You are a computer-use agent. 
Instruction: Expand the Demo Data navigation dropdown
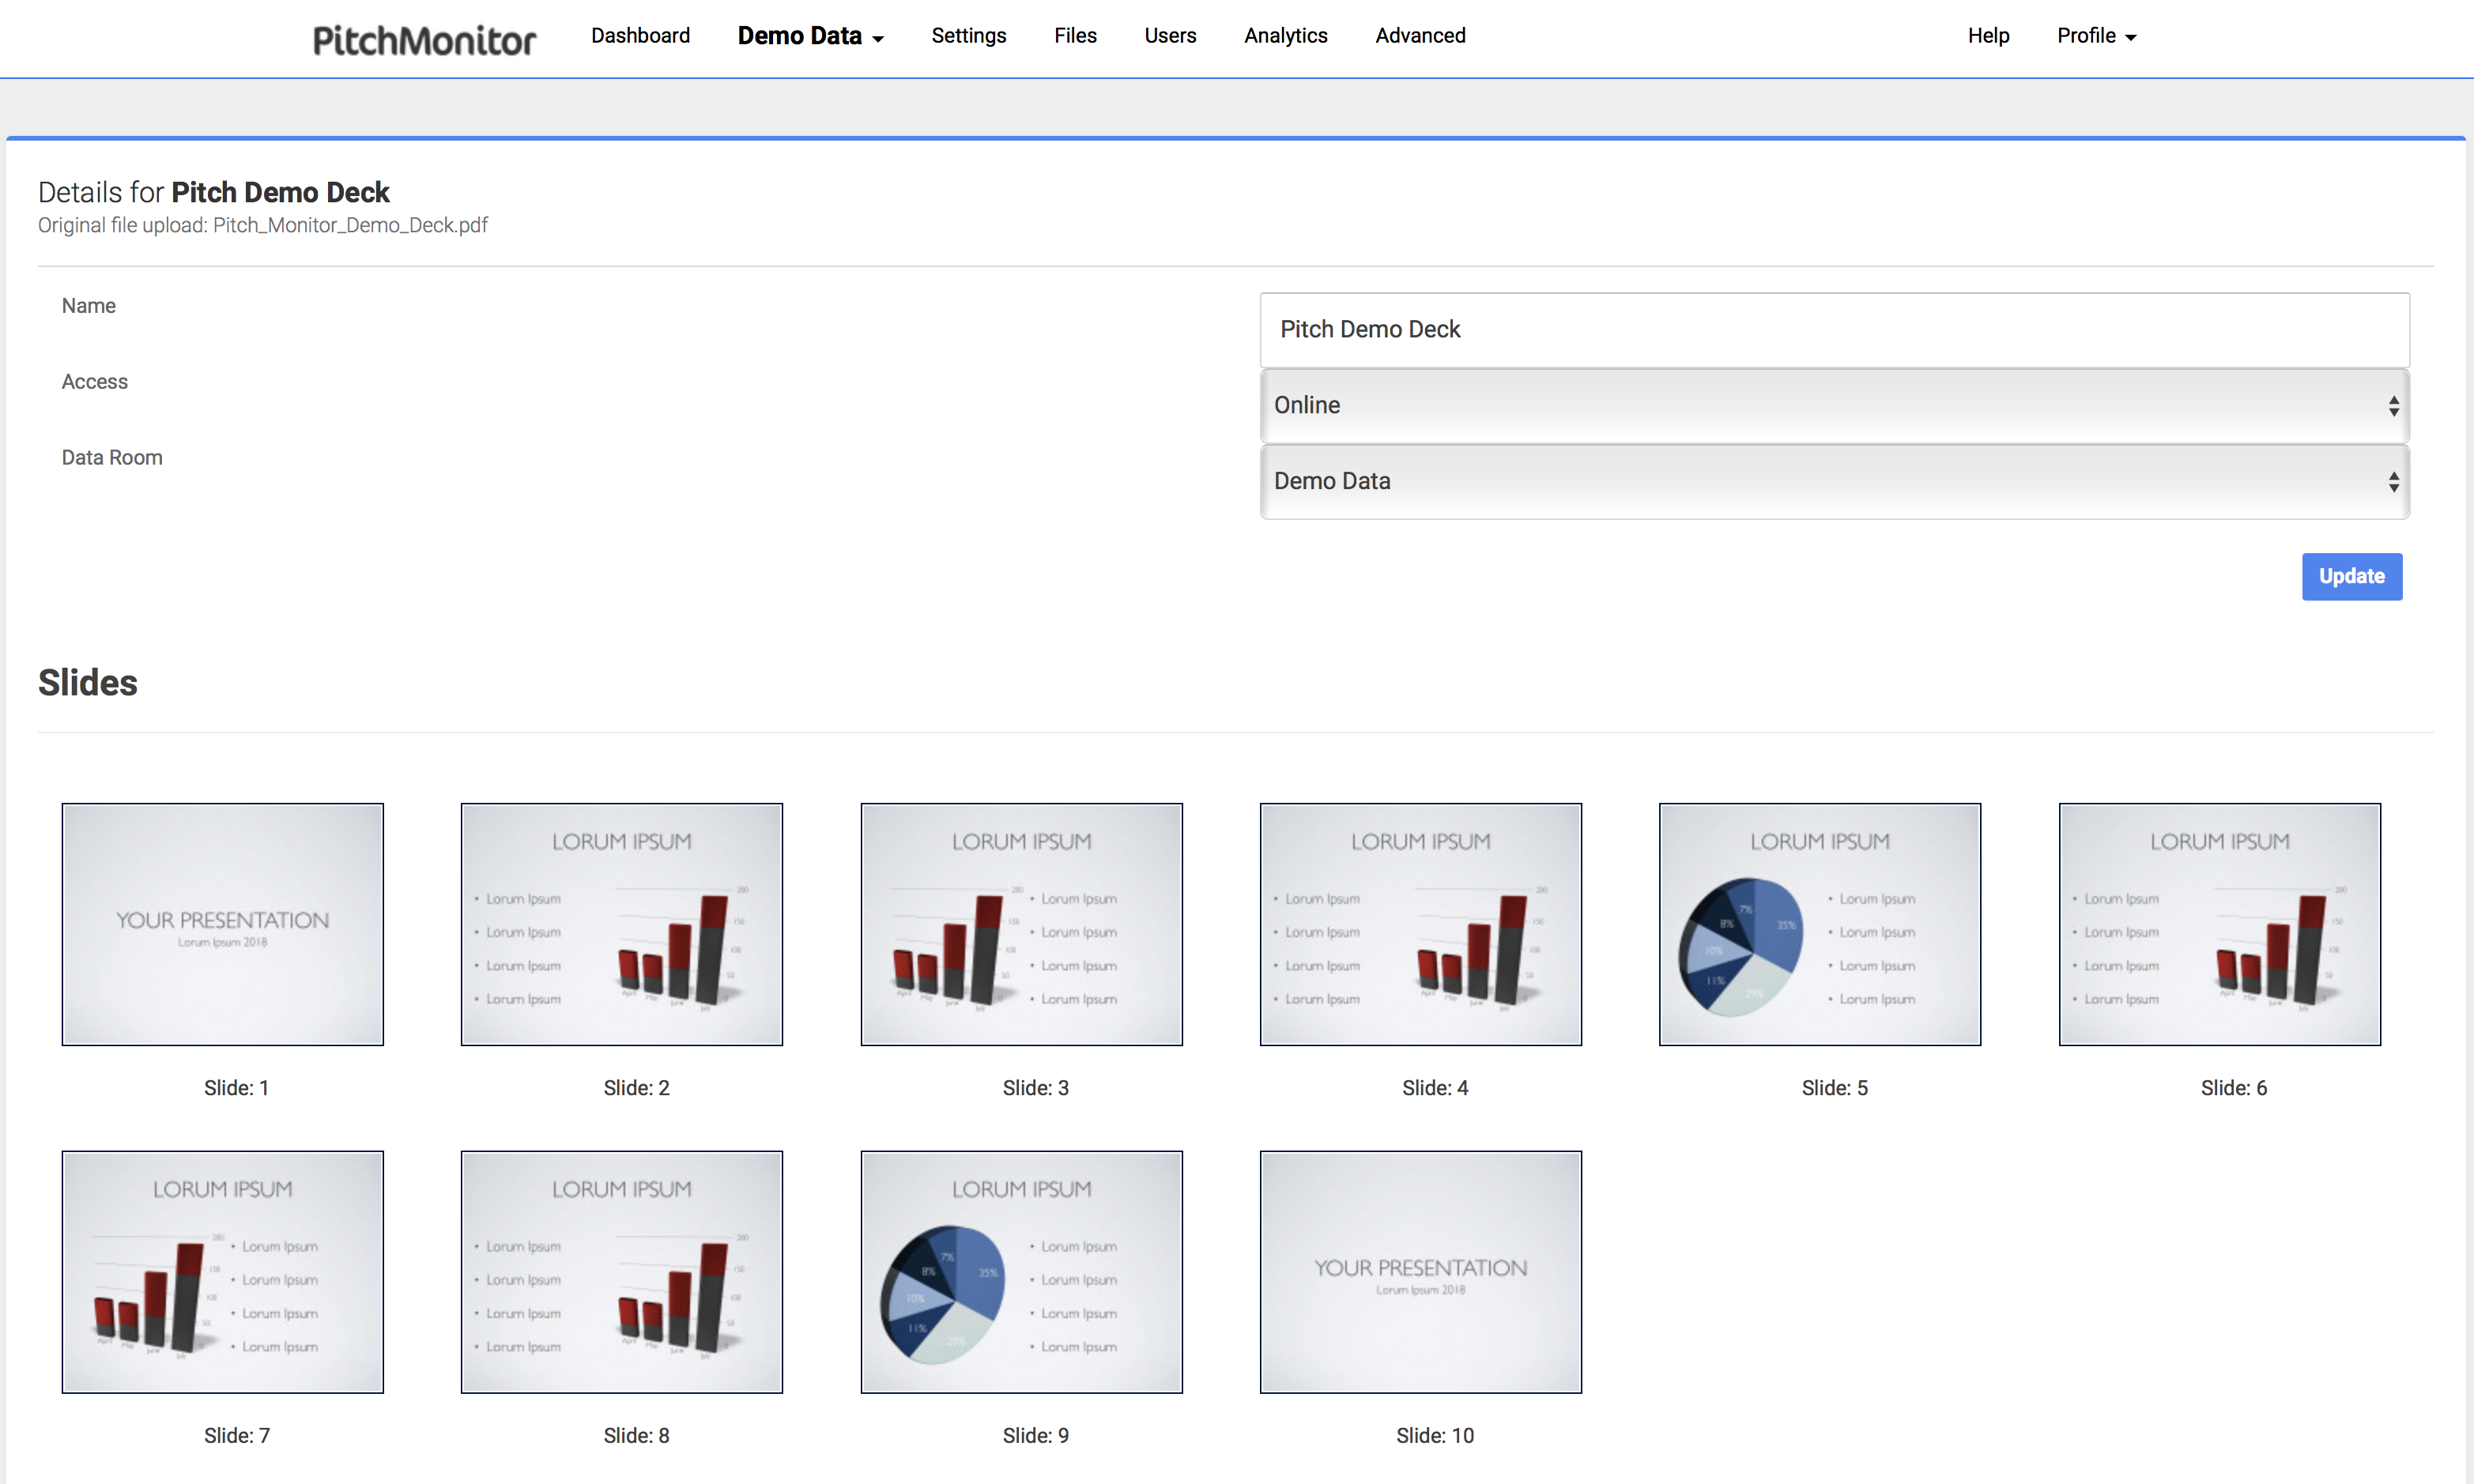click(x=811, y=36)
